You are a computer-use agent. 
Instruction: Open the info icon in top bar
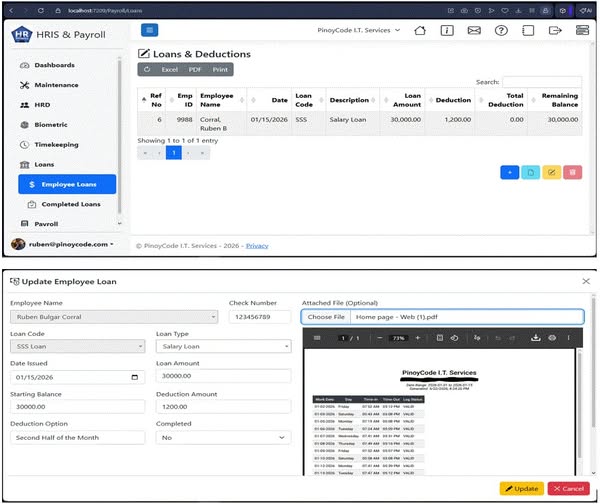point(447,30)
